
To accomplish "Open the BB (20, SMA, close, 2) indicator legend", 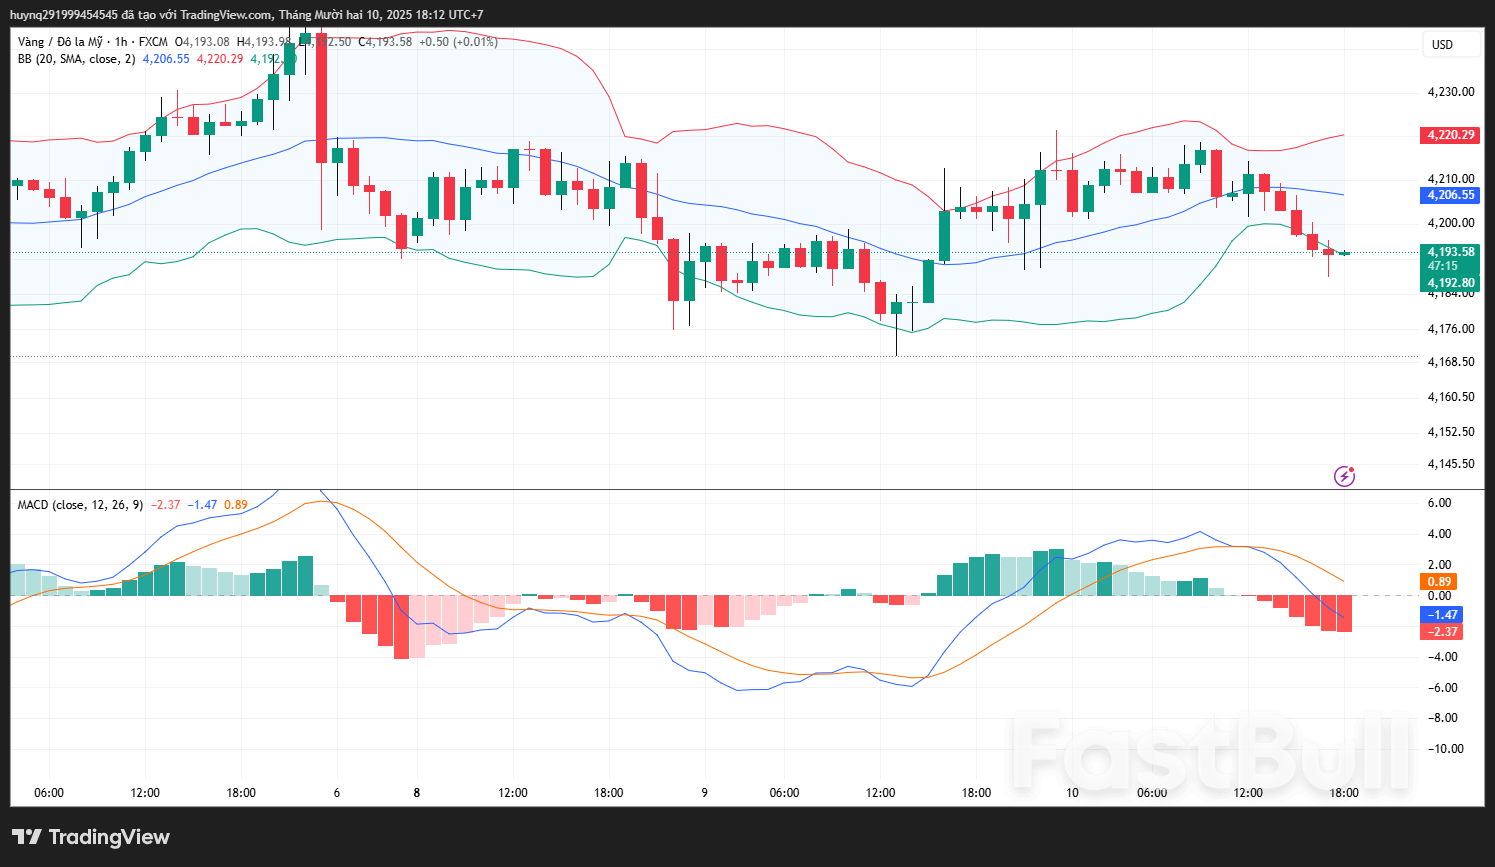I will pyautogui.click(x=76, y=59).
